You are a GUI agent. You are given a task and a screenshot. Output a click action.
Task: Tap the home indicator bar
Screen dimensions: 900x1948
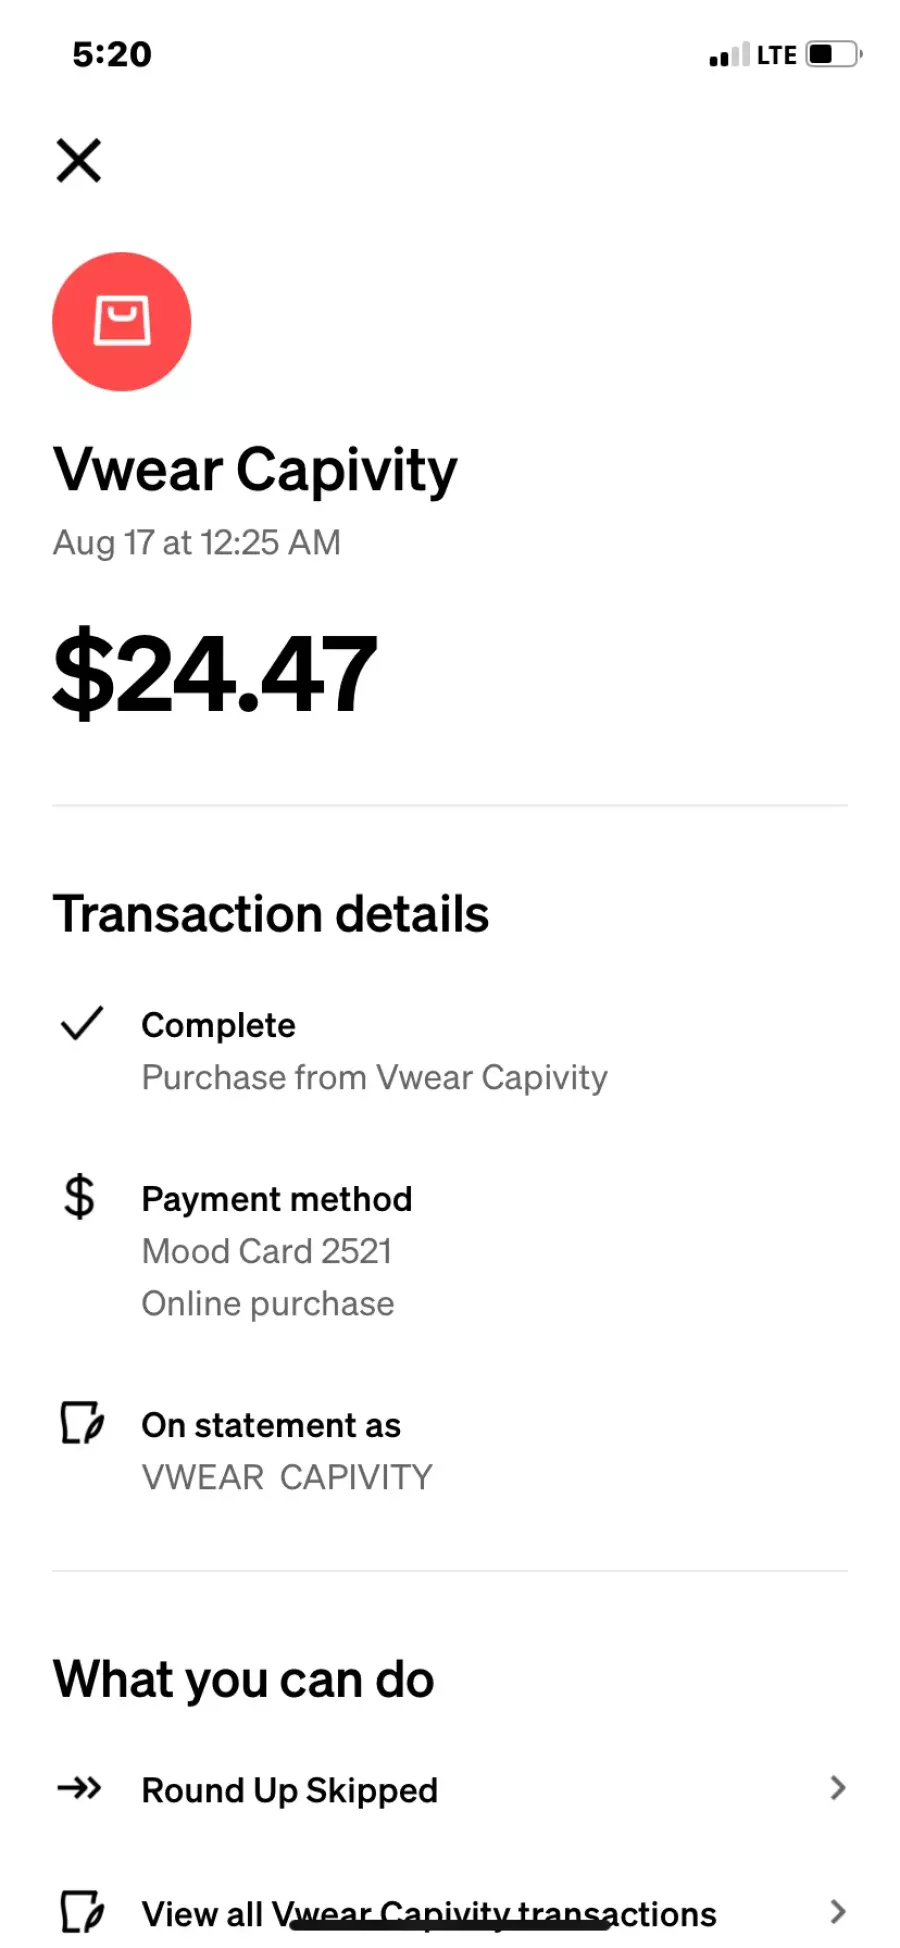pyautogui.click(x=450, y=1925)
